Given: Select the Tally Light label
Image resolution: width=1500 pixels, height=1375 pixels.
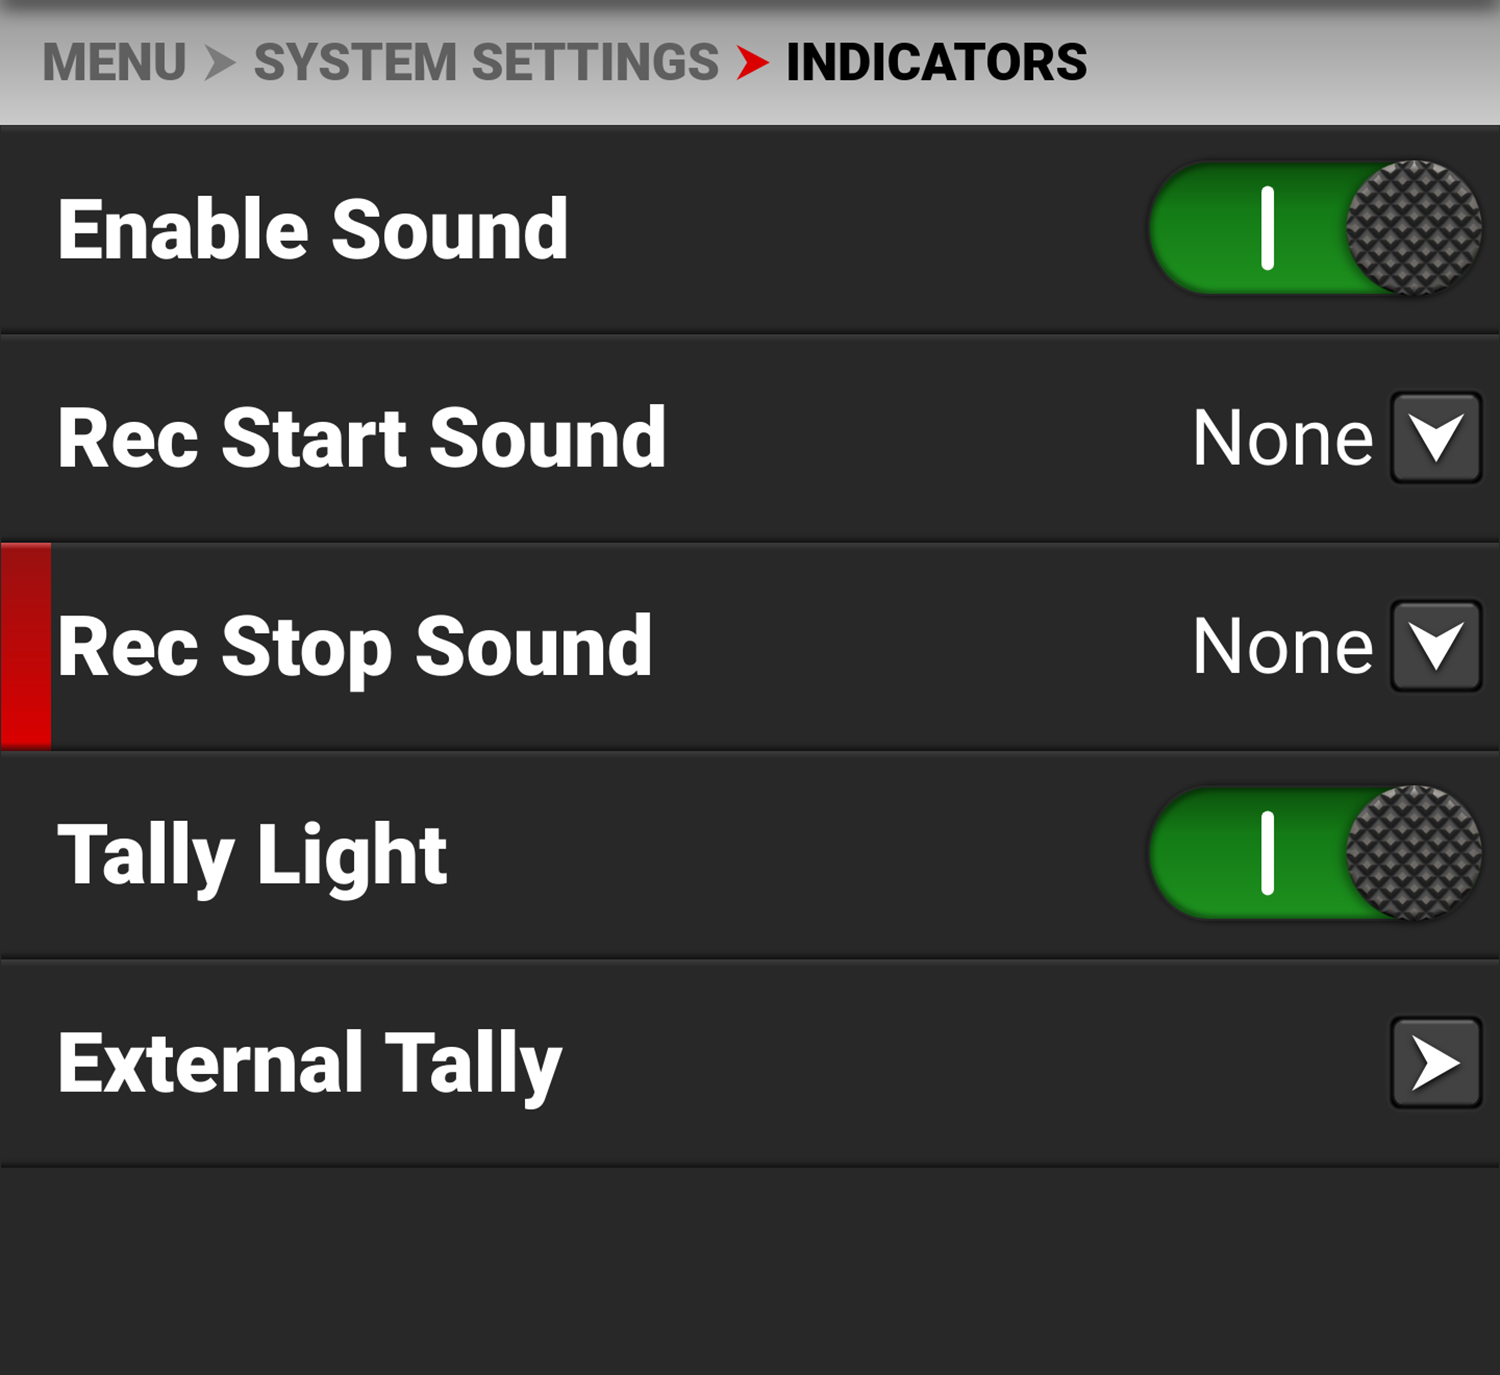Looking at the screenshot, I should coord(252,855).
